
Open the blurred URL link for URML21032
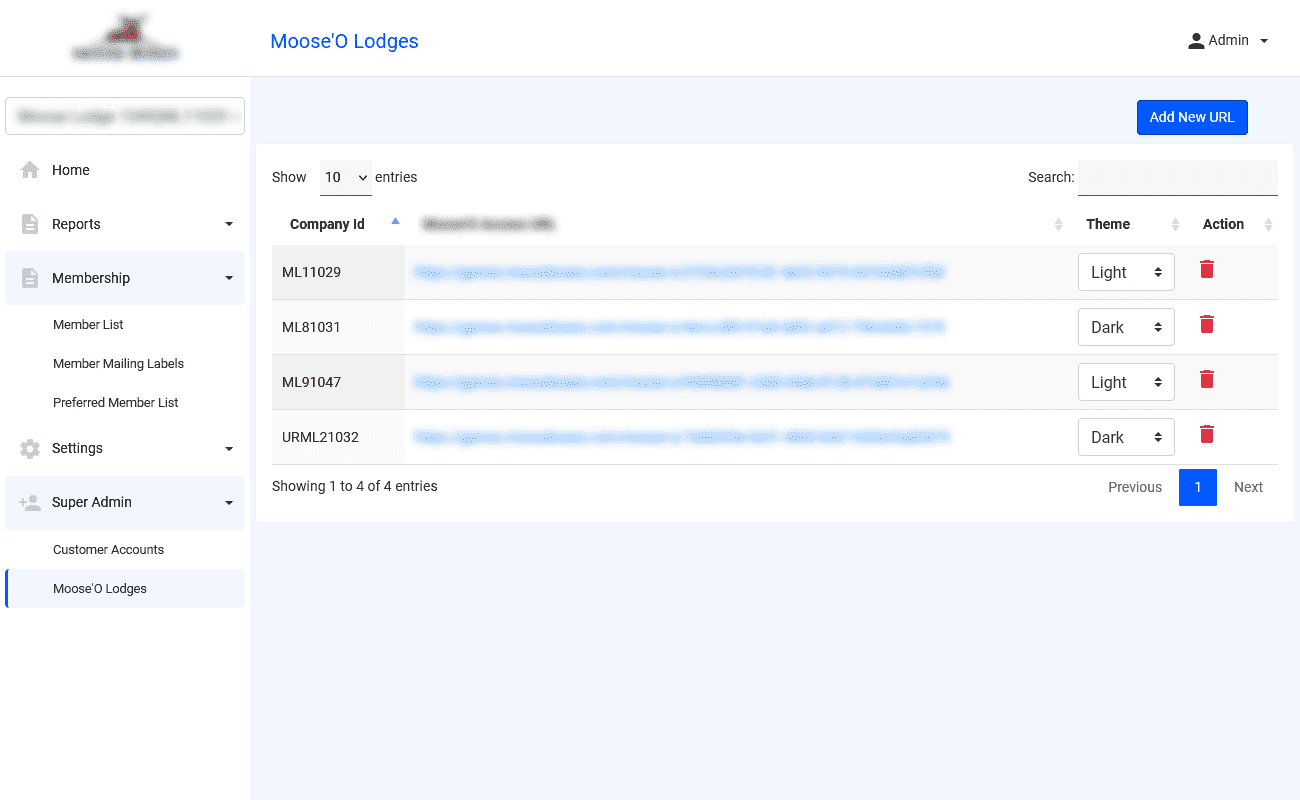[681, 436]
